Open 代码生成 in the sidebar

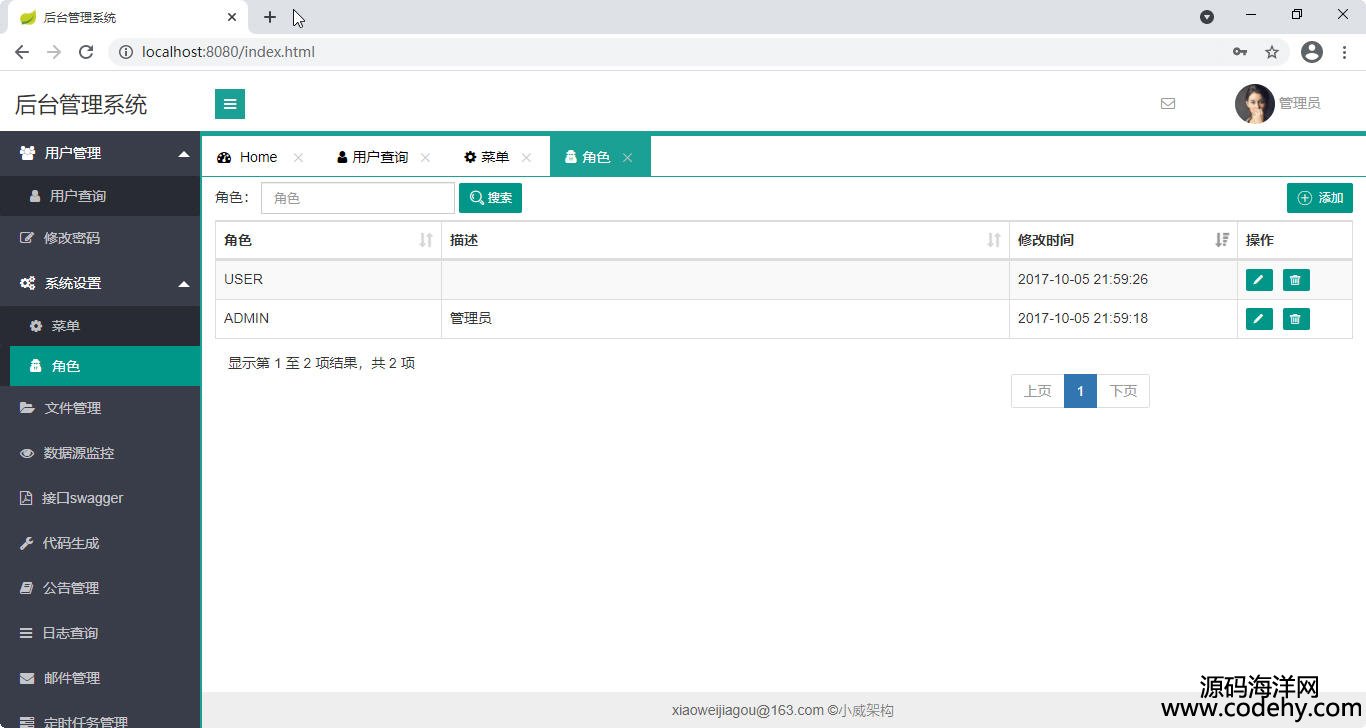click(100, 543)
